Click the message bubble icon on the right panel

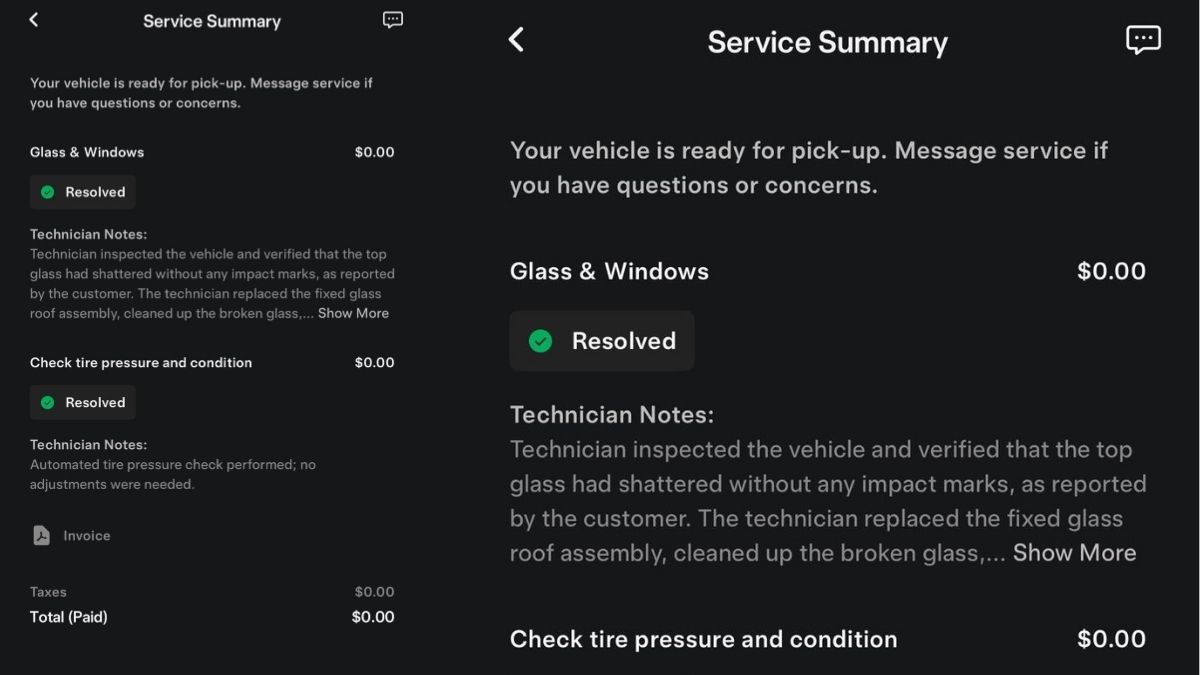(x=1143, y=39)
